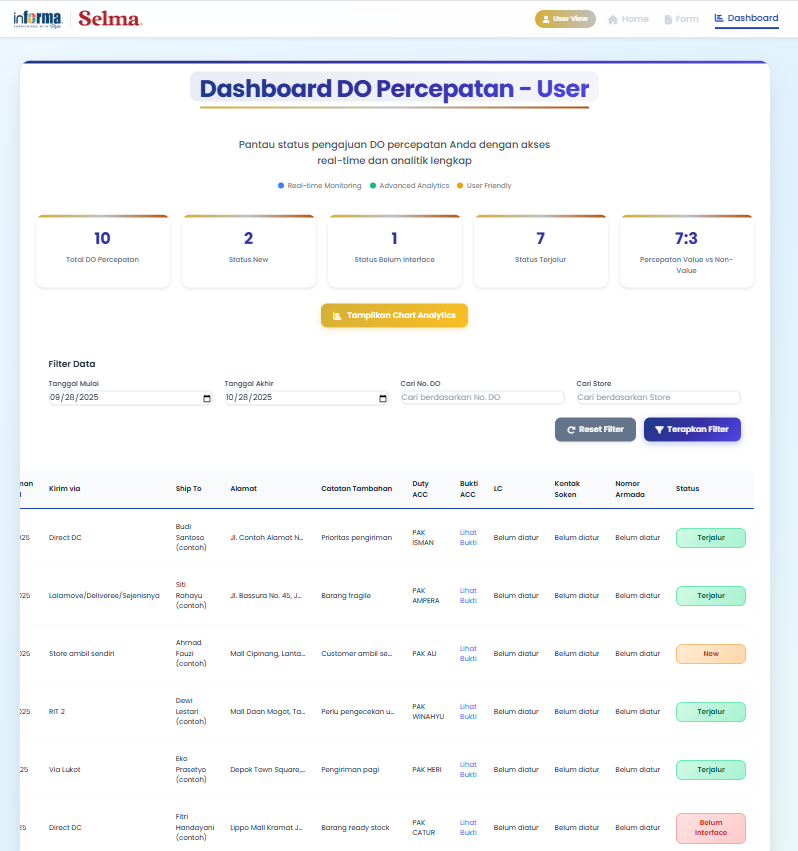The image size is (798, 851).
Task: Open Lihat Bukti for PAK WINAHYU row
Action: (x=468, y=712)
